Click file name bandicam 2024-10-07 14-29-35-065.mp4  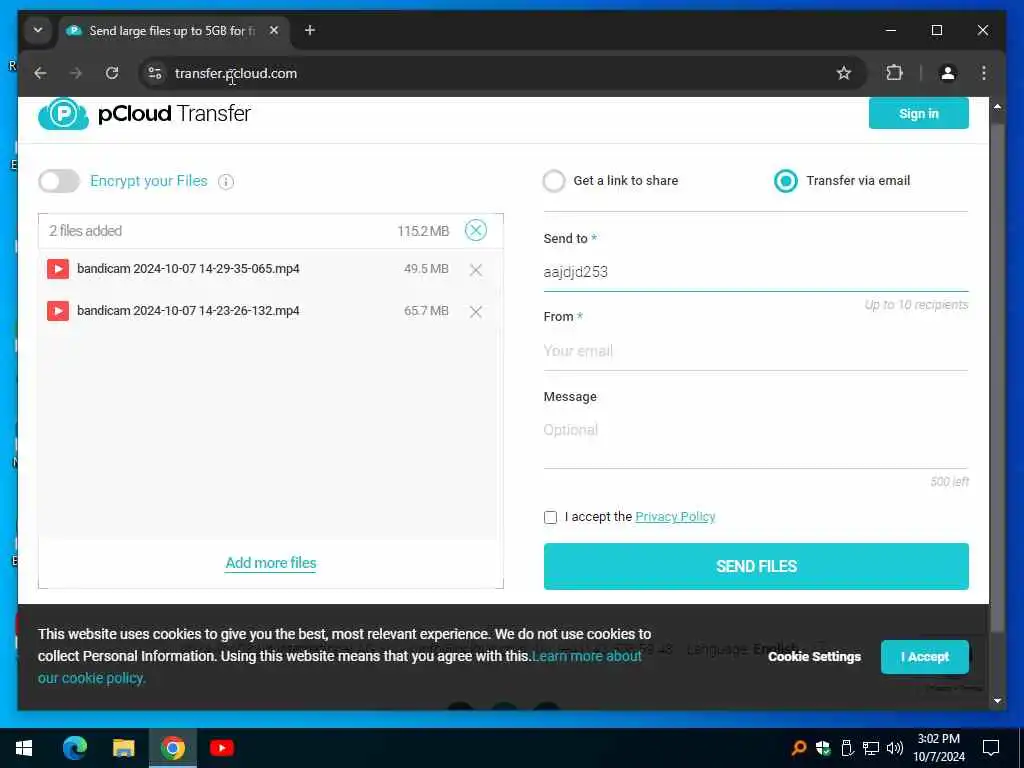[188, 268]
